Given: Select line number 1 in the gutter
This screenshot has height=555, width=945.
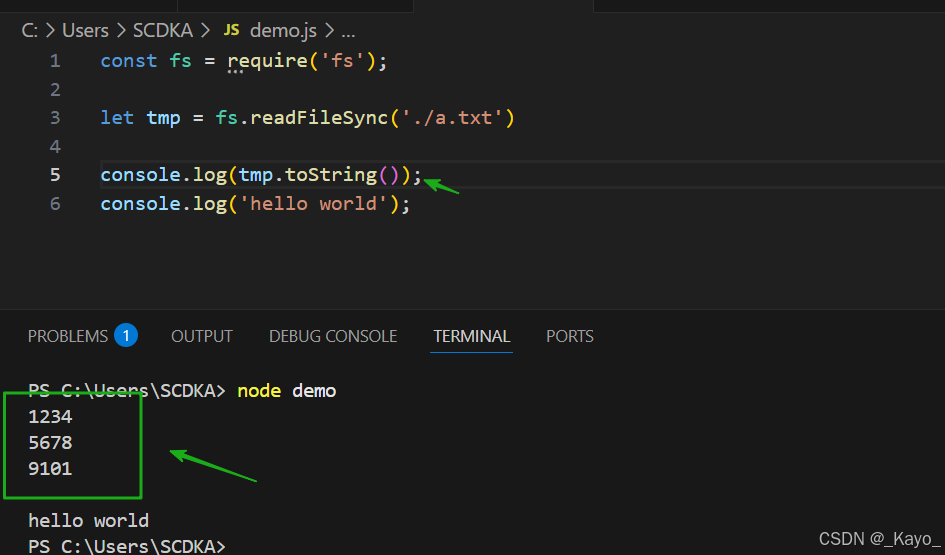Looking at the screenshot, I should pos(55,61).
